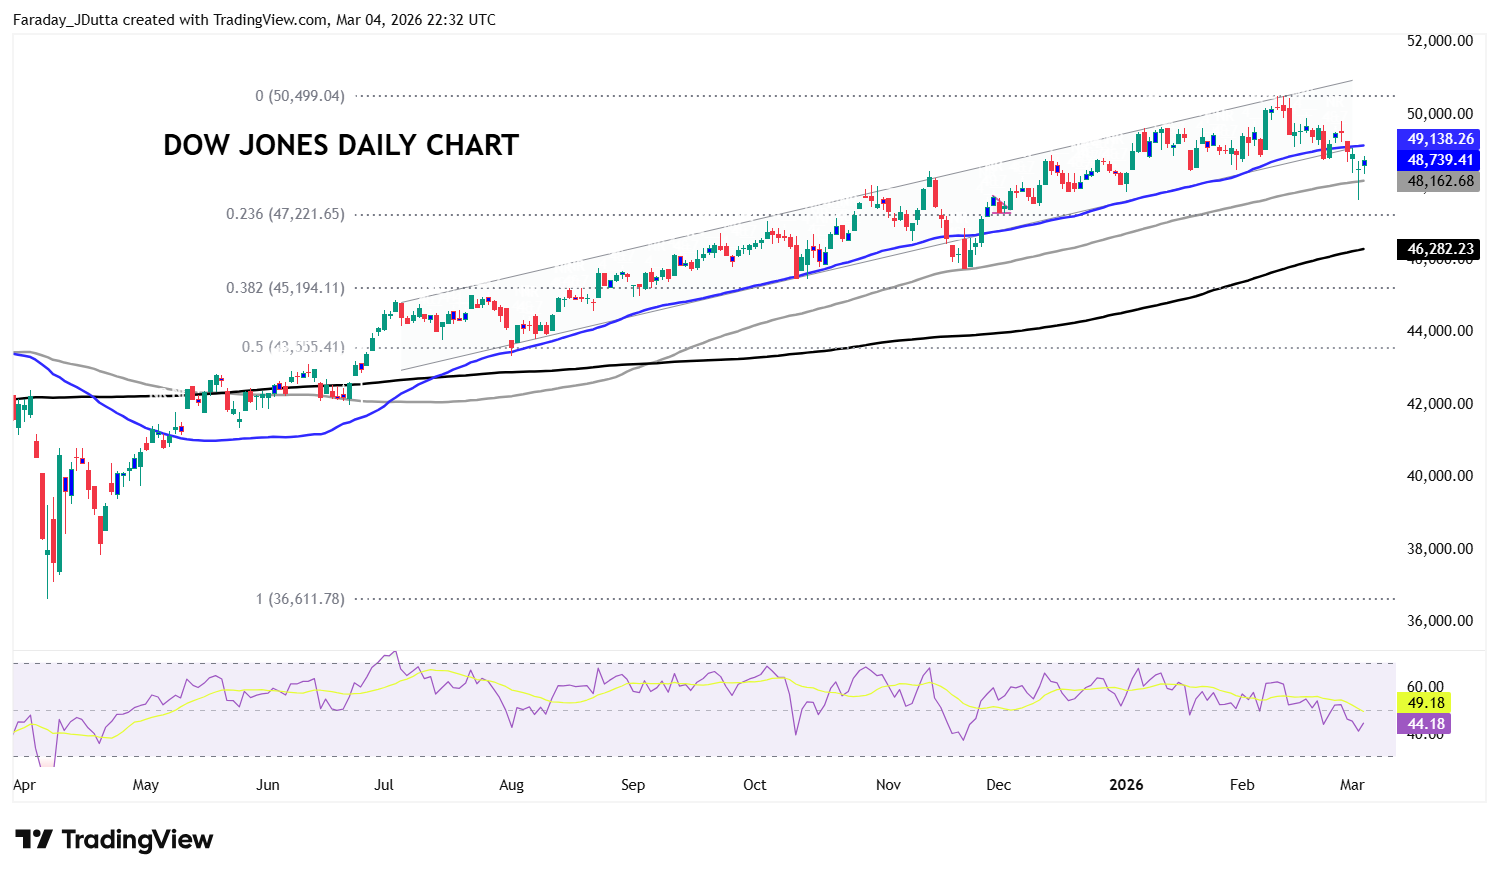
Task: Click the Faraday_JDutta attribution header text
Action: tap(254, 20)
